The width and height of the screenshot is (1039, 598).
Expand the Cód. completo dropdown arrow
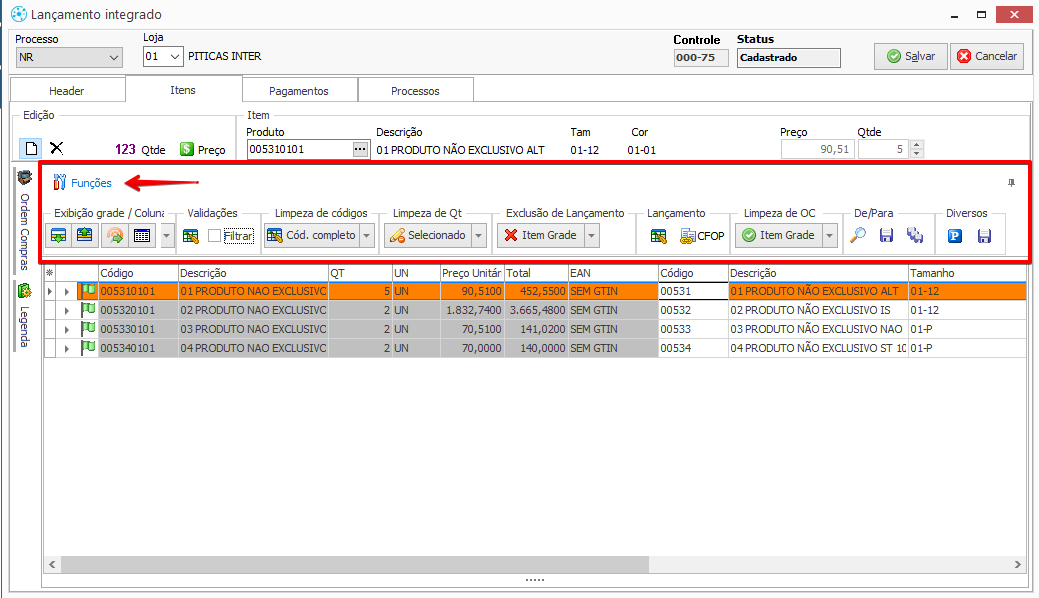[x=367, y=236]
